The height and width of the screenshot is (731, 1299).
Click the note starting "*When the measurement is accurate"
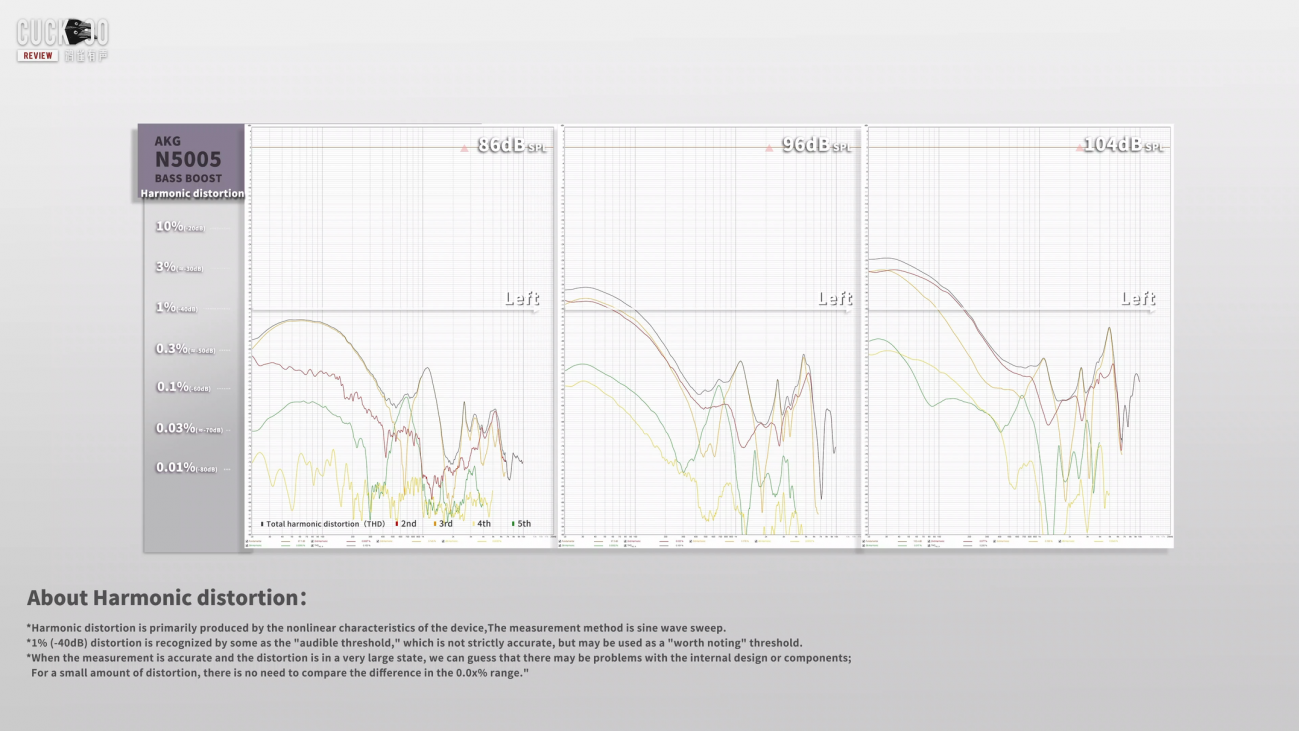click(x=439, y=658)
